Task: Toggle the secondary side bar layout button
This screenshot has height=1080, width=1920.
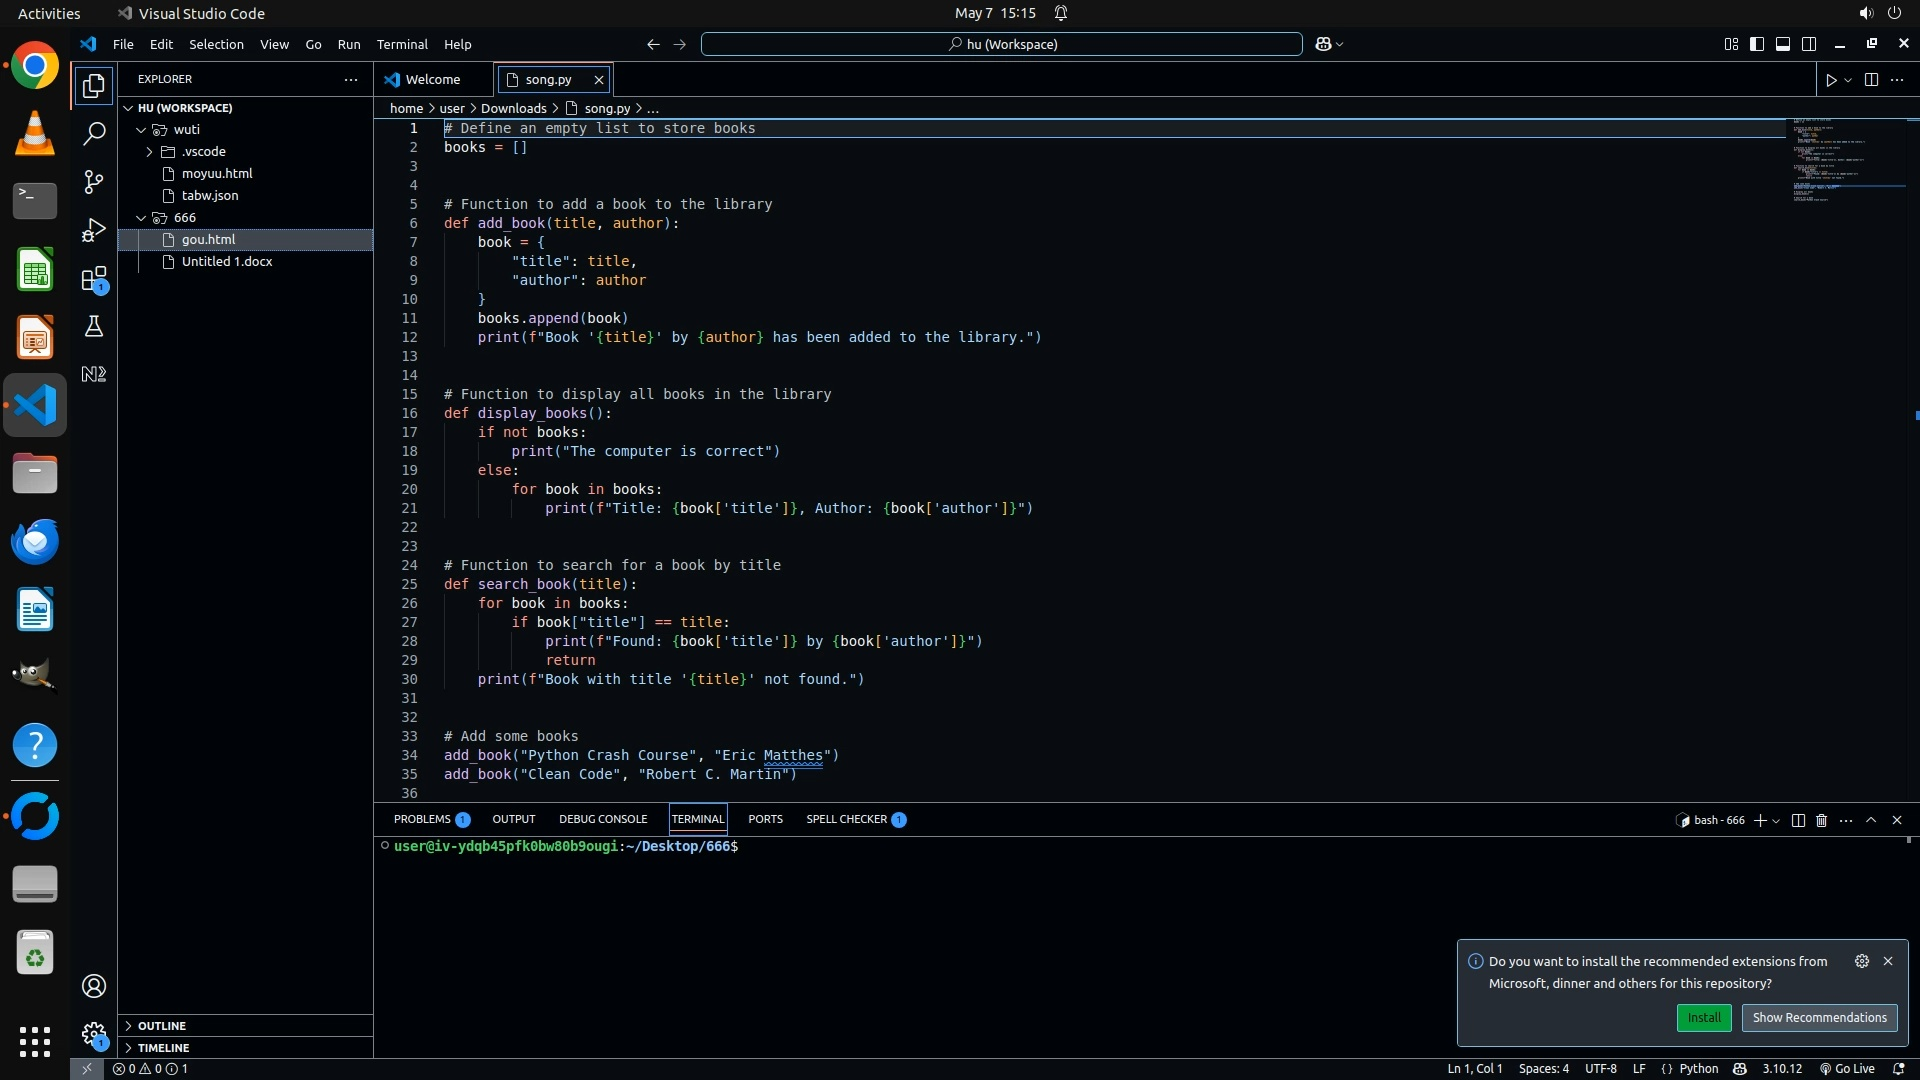Action: 1809,44
